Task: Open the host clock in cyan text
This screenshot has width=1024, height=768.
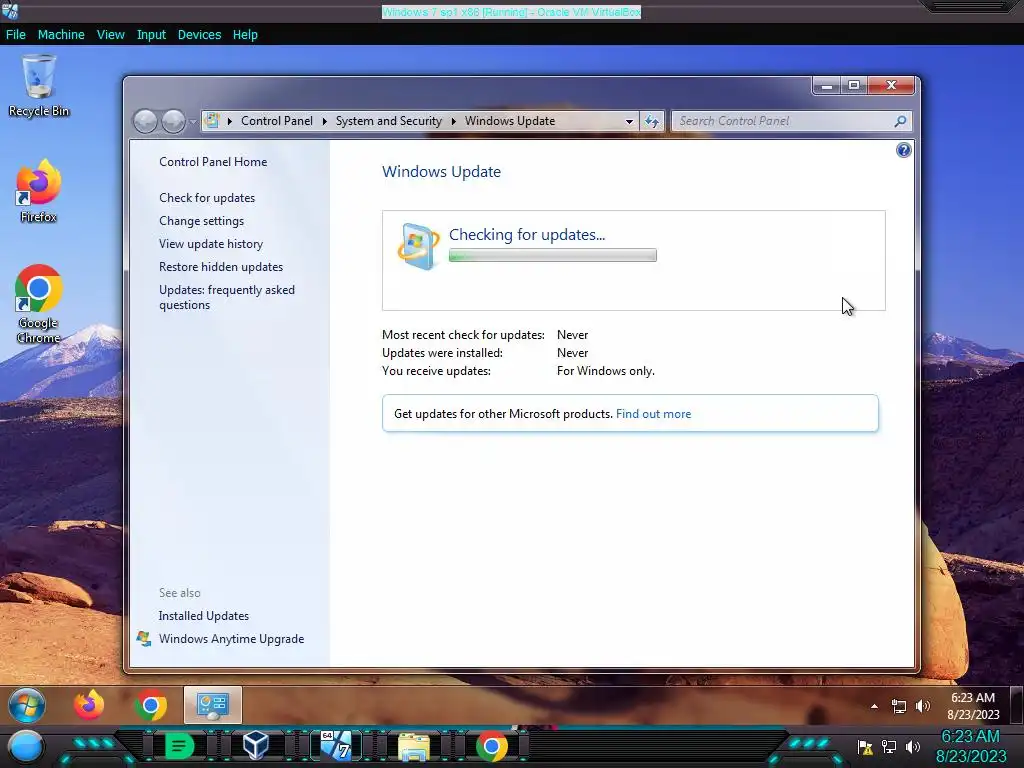Action: point(971,746)
